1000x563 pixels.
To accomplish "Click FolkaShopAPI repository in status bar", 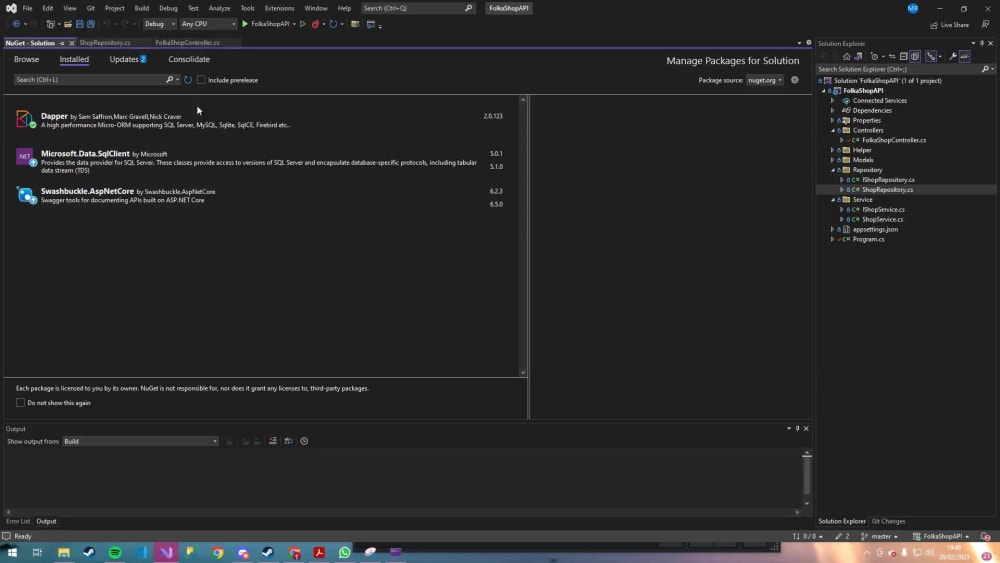I will (941, 536).
